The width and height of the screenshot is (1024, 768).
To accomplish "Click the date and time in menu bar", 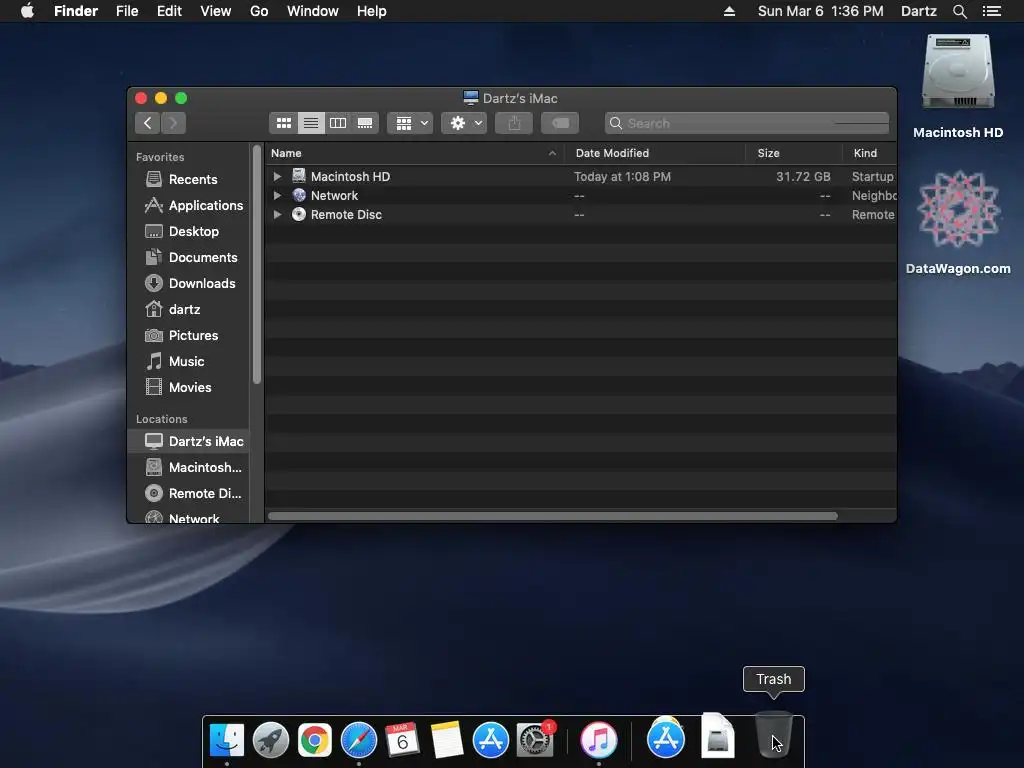I will pyautogui.click(x=820, y=11).
